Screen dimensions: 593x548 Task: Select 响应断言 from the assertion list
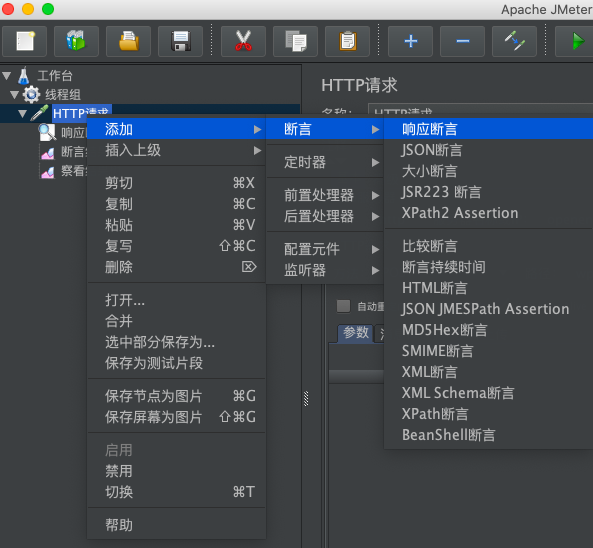pos(489,129)
